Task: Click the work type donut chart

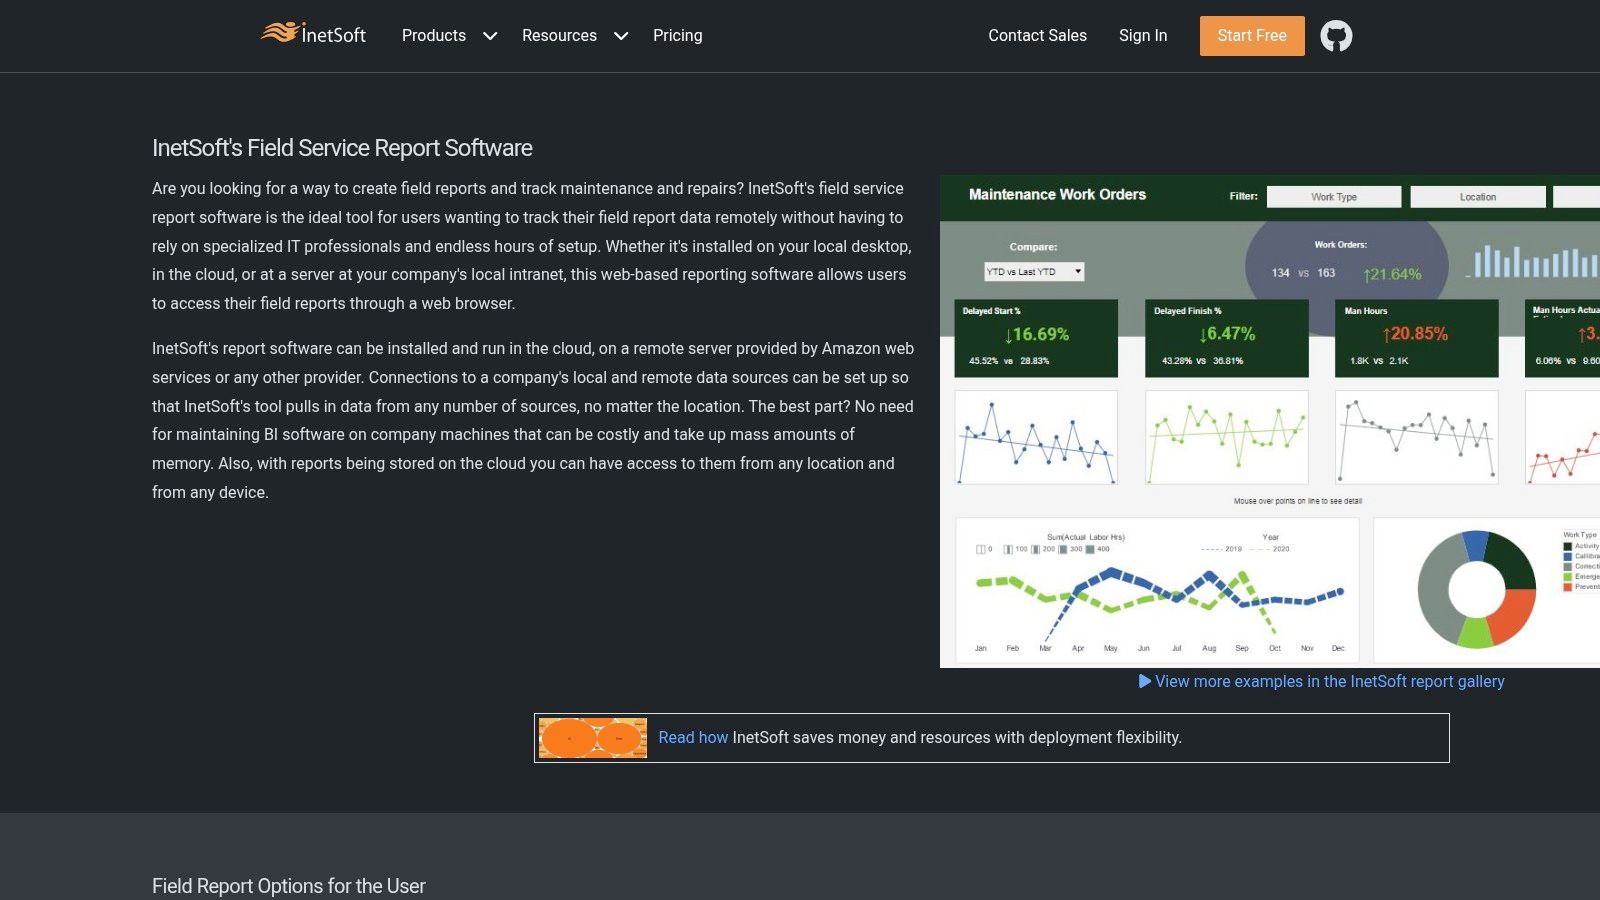Action: pos(1476,589)
